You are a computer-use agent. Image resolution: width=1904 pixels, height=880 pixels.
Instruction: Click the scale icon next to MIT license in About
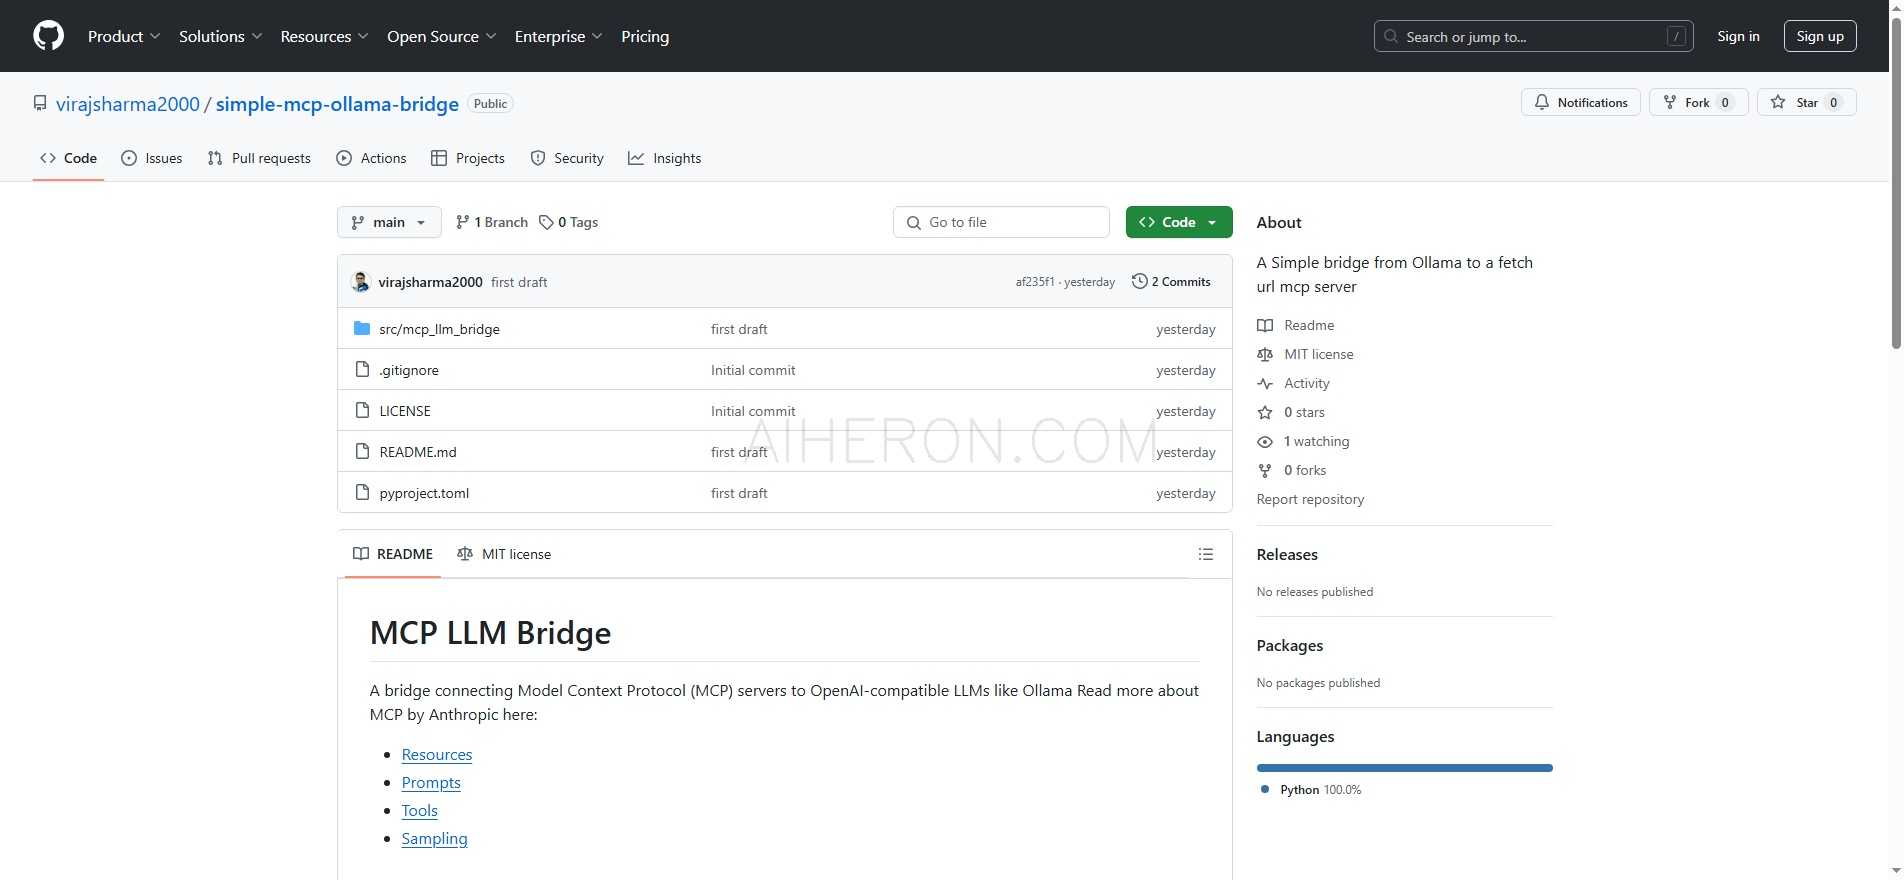point(1265,354)
